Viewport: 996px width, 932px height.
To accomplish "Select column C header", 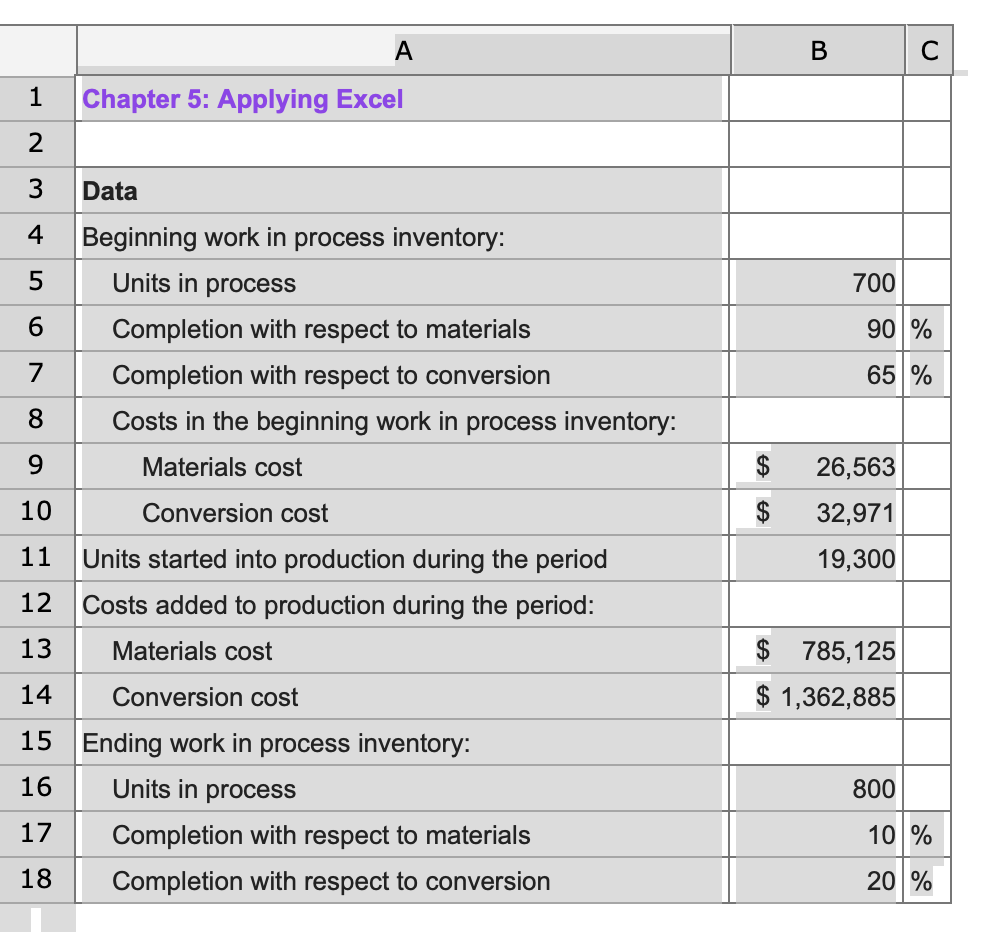I will click(x=928, y=50).
